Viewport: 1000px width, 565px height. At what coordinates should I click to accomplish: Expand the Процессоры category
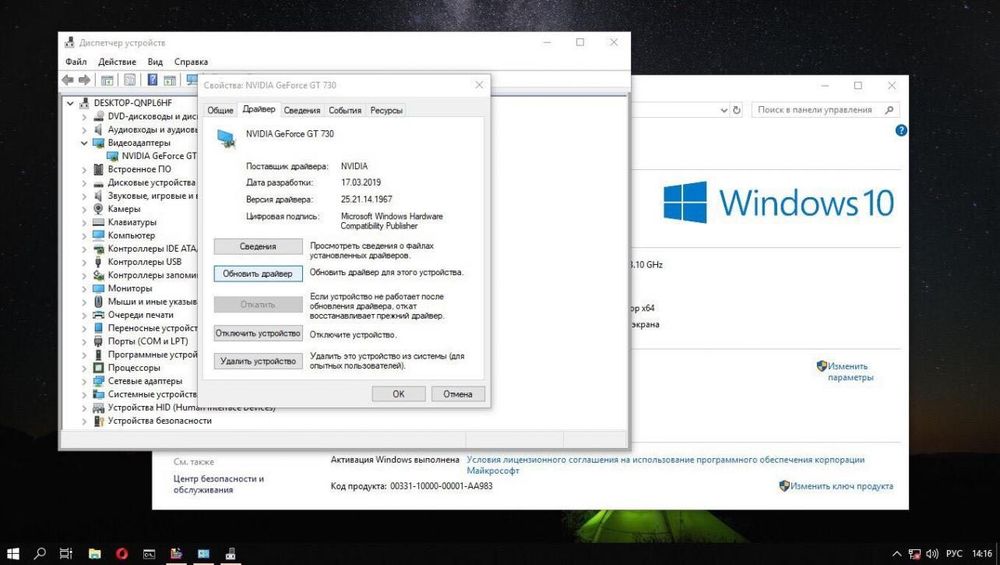pyautogui.click(x=84, y=368)
